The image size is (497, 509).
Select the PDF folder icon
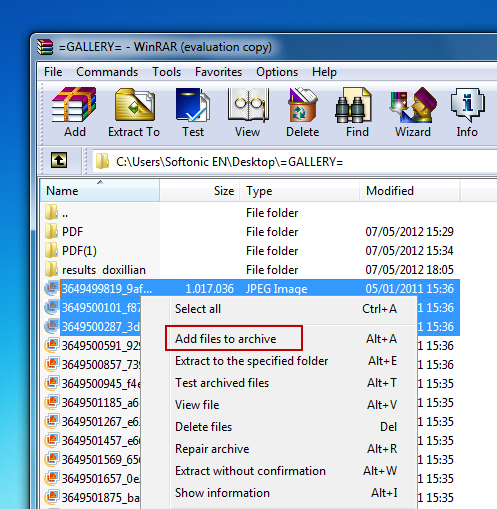[x=51, y=231]
